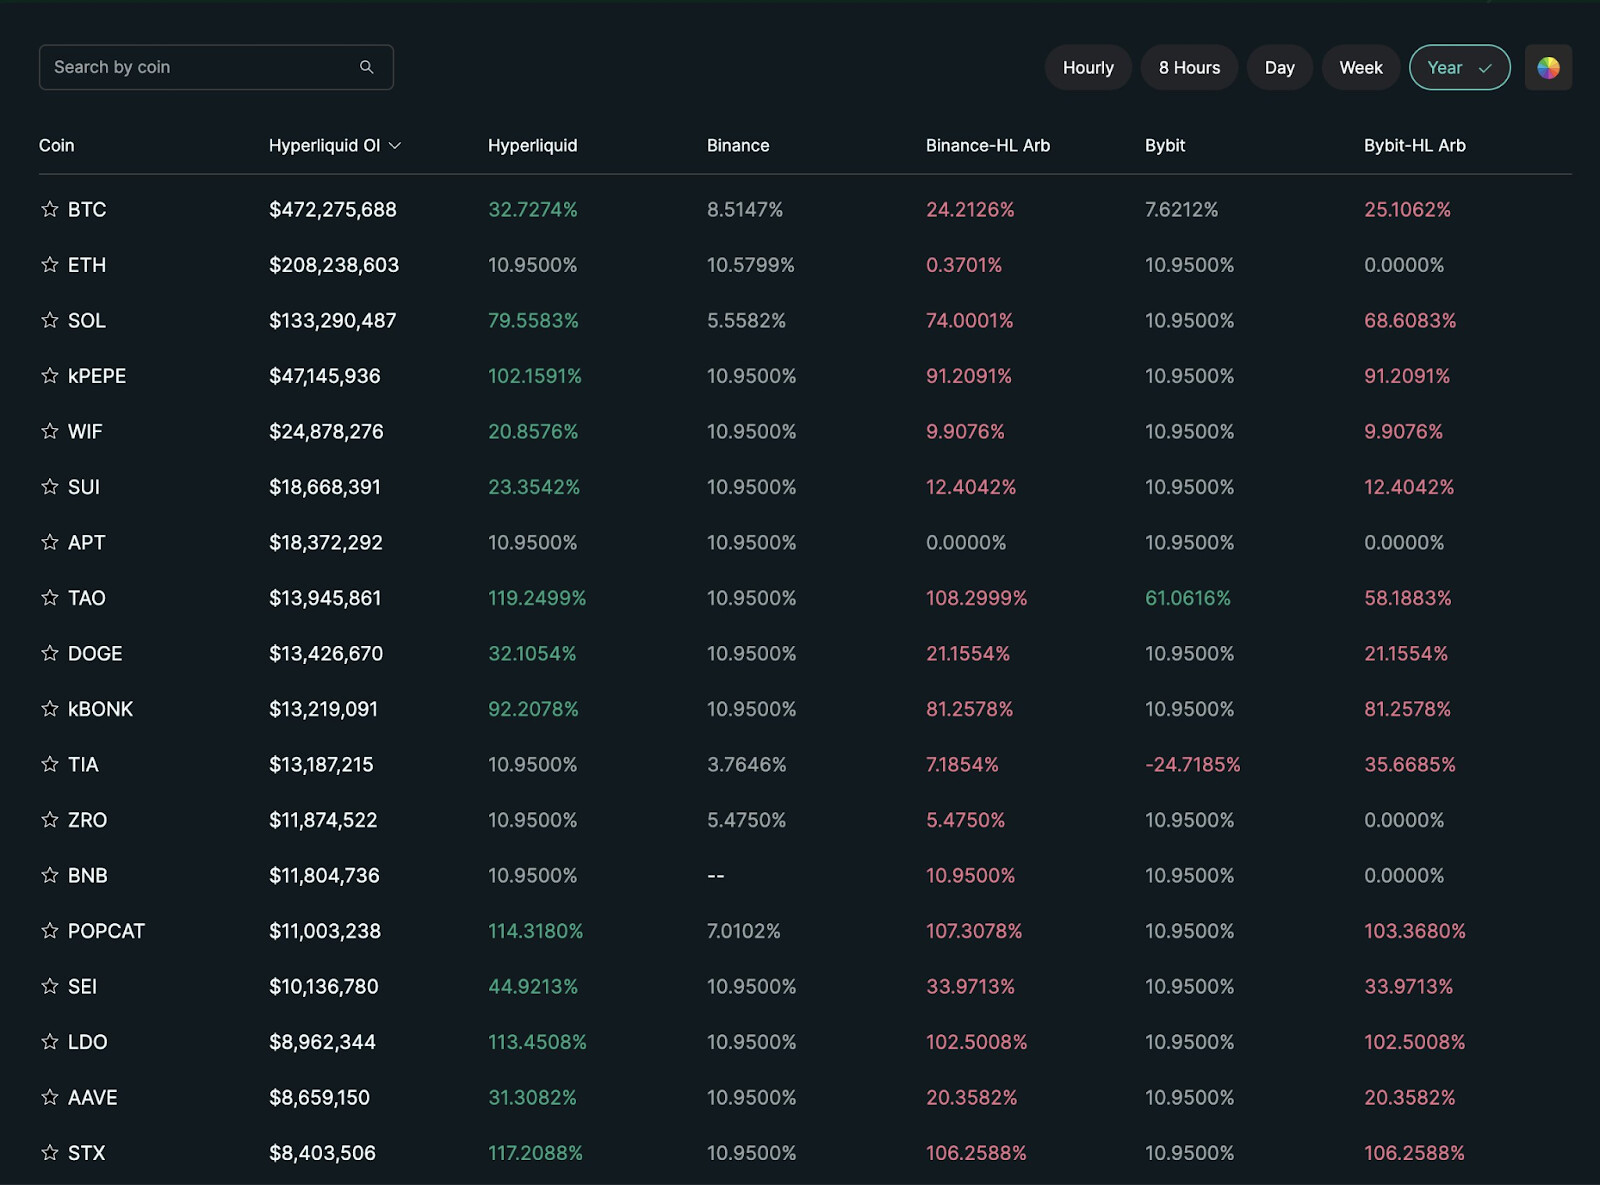1600x1185 pixels.
Task: Select the Day period button
Action: pyautogui.click(x=1280, y=67)
